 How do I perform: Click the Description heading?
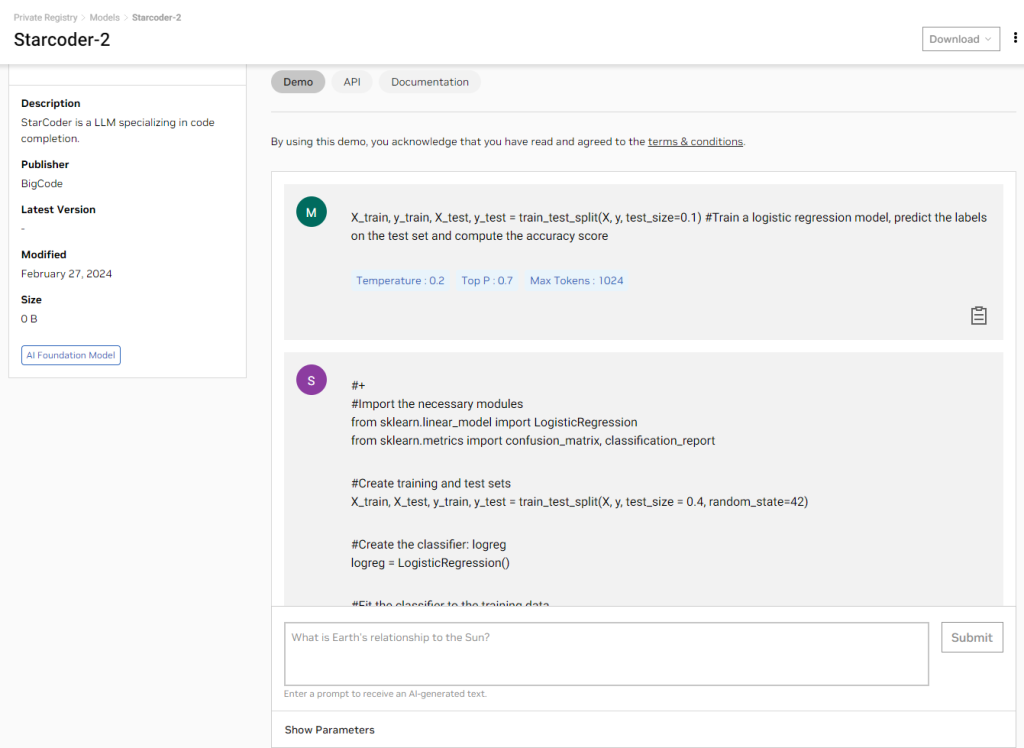pyautogui.click(x=50, y=103)
